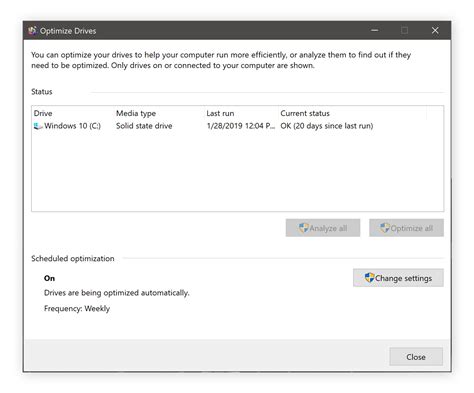The width and height of the screenshot is (474, 393).
Task: Click the 'Solid state drive' media type cell
Action: (144, 126)
